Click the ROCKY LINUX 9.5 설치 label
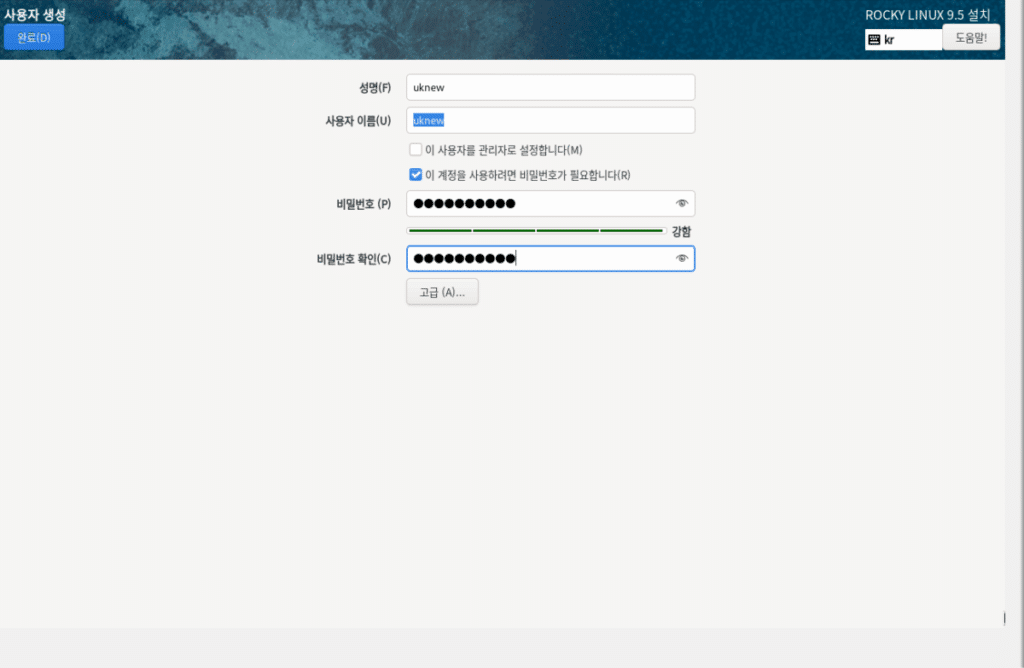This screenshot has height=668, width=1024. pos(927,14)
